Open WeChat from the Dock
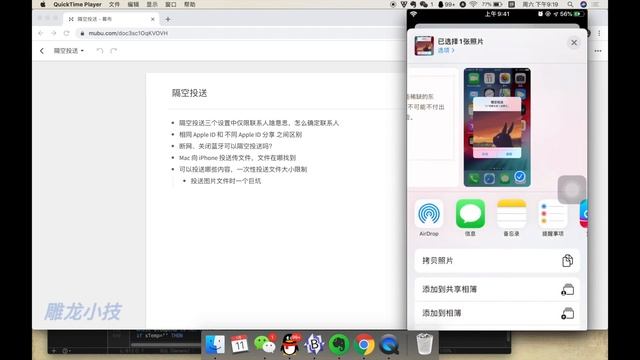 (x=265, y=344)
